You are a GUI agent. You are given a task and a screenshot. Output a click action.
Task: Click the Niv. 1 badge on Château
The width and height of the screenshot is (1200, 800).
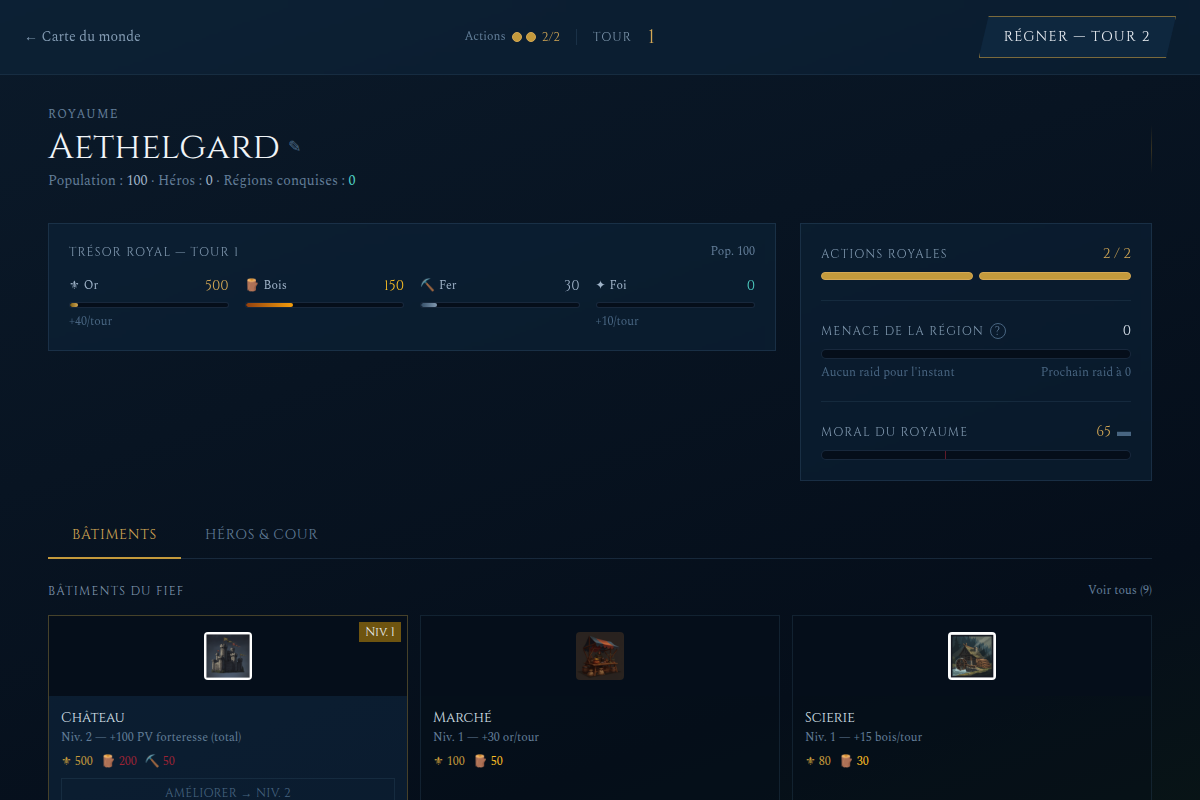click(380, 632)
